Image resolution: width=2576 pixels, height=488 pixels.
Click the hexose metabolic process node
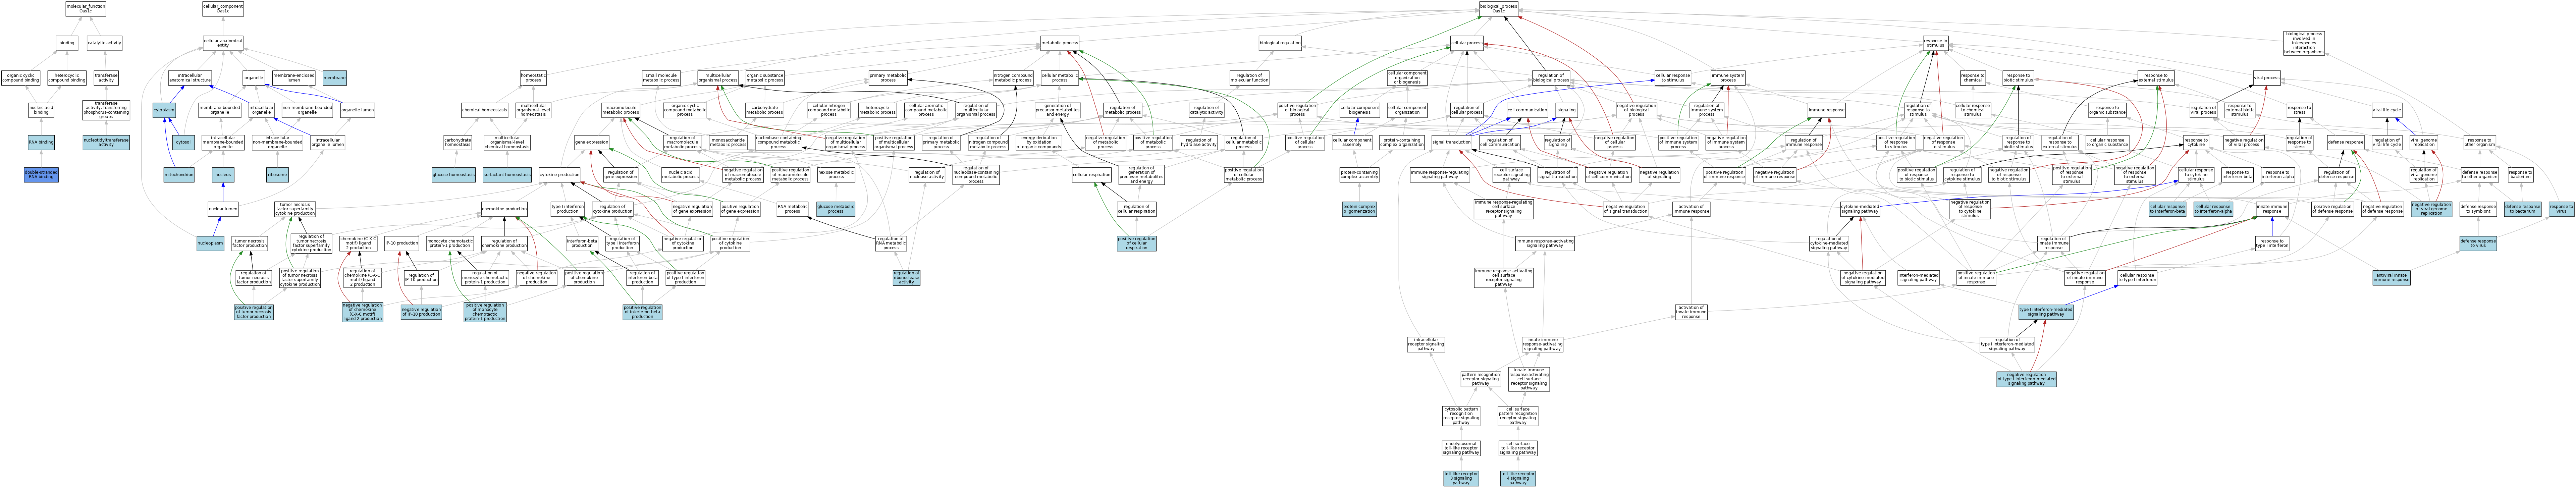click(836, 175)
